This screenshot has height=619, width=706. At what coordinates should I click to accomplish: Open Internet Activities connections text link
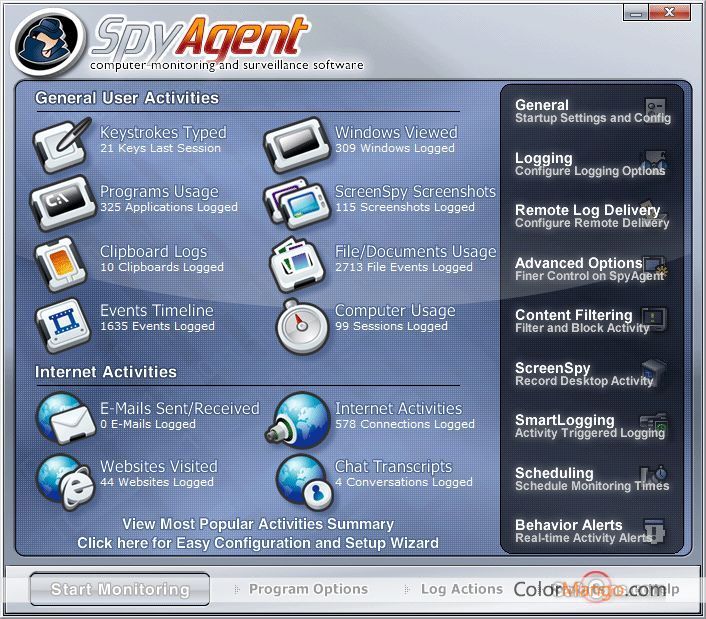(404, 415)
